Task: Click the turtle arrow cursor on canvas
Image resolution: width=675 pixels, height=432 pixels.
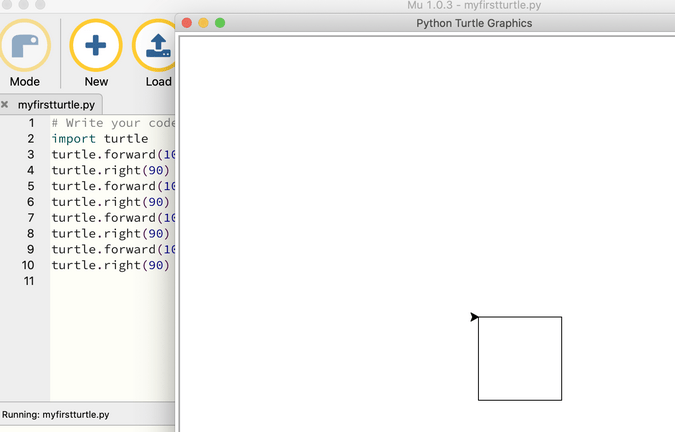Action: tap(474, 317)
